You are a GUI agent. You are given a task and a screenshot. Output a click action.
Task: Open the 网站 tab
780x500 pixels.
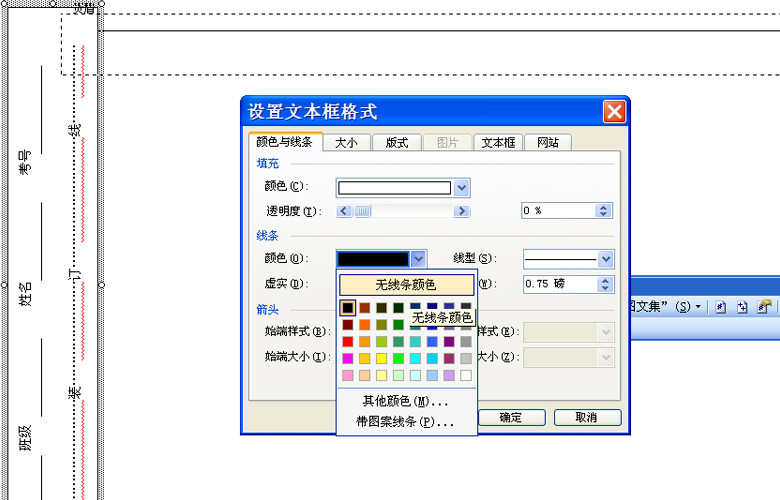548,143
